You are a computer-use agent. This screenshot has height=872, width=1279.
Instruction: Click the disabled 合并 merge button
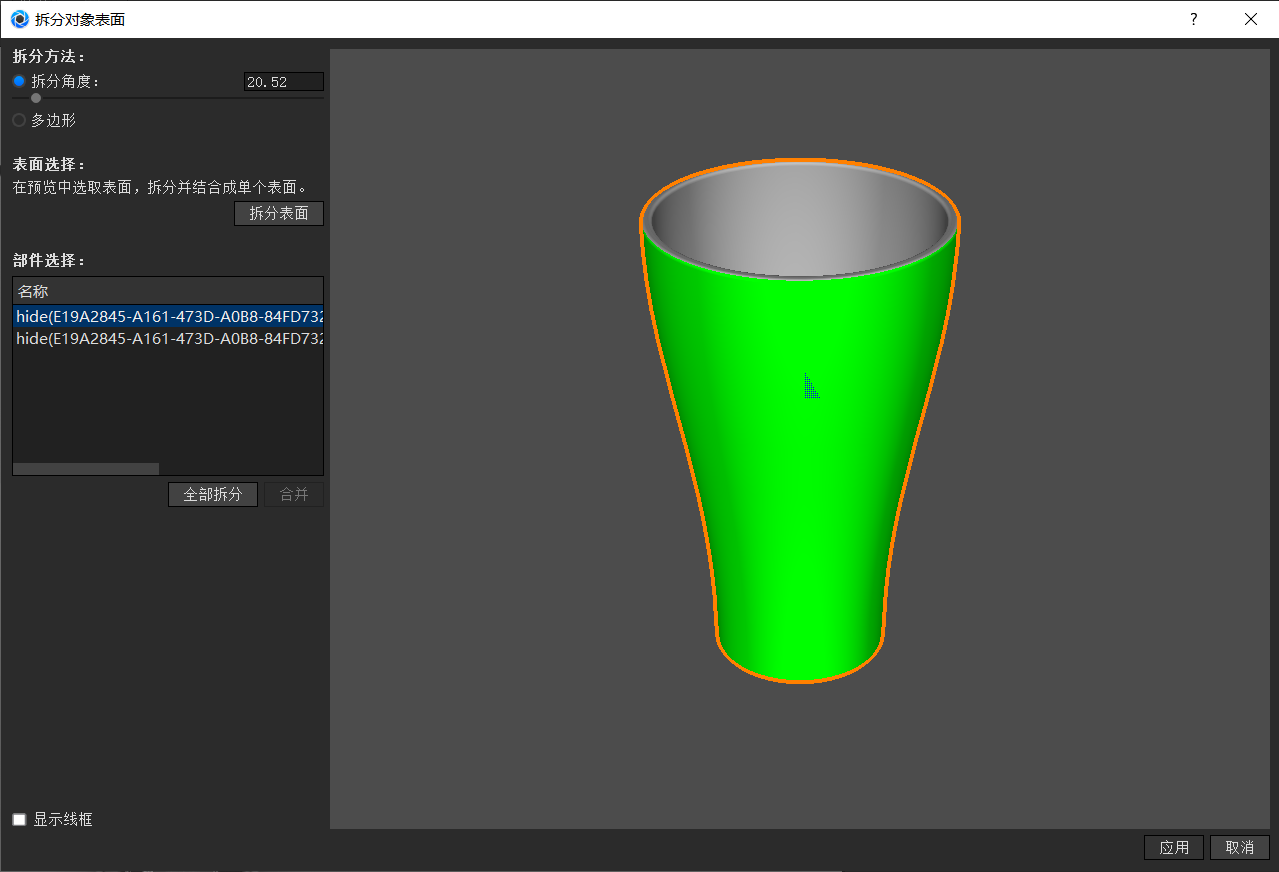(293, 494)
